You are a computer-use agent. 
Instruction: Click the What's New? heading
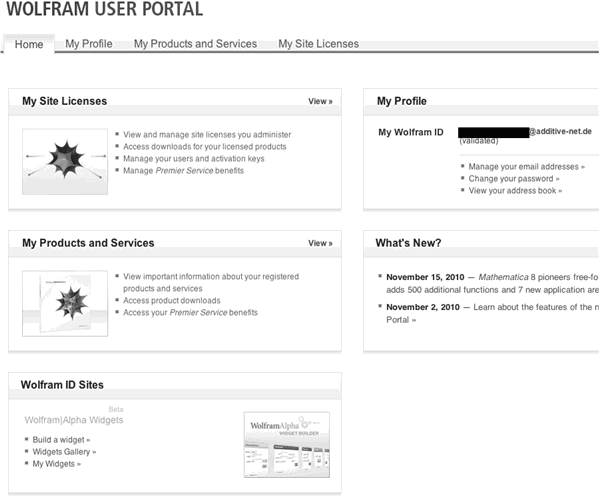point(408,243)
